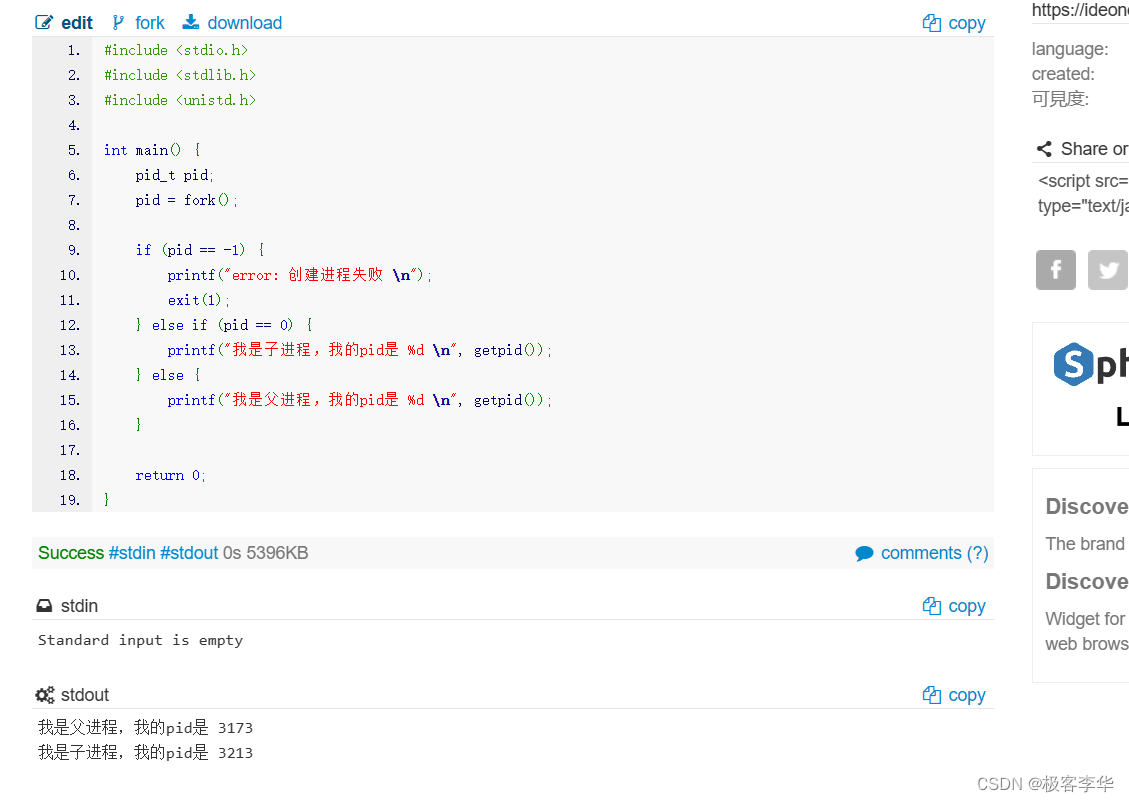
Task: Click stdout line ending with 3213
Action: point(145,753)
